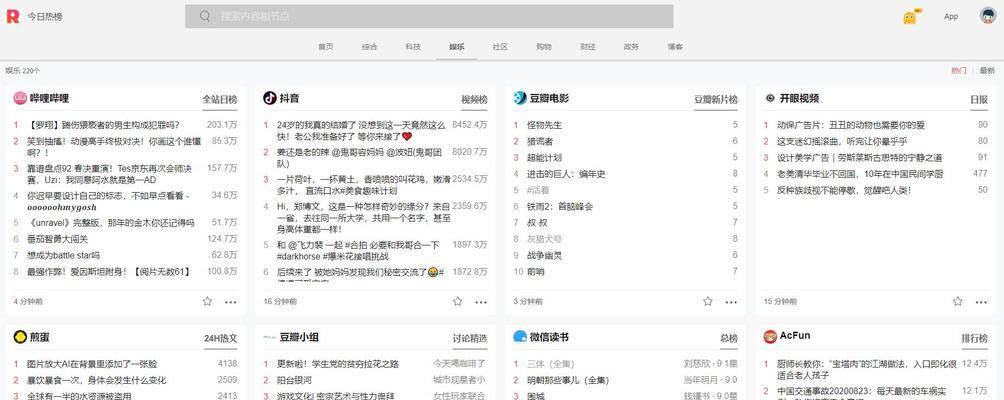Image resolution: width=1004 pixels, height=400 pixels.
Task: Open the 全站日榜 list selector
Action: (220, 99)
